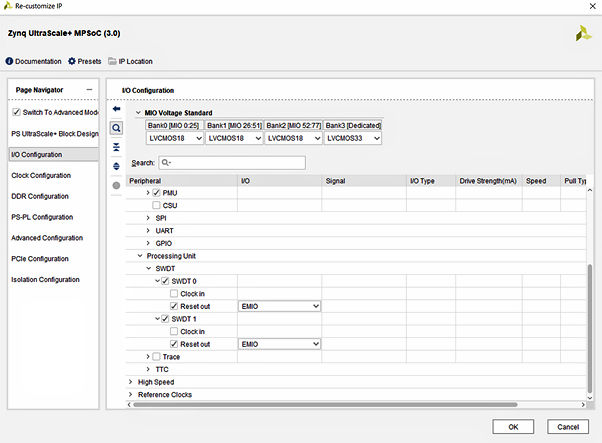This screenshot has width=602, height=443.
Task: Toggle Switch To Advanced Mode checkbox
Action: pos(16,112)
